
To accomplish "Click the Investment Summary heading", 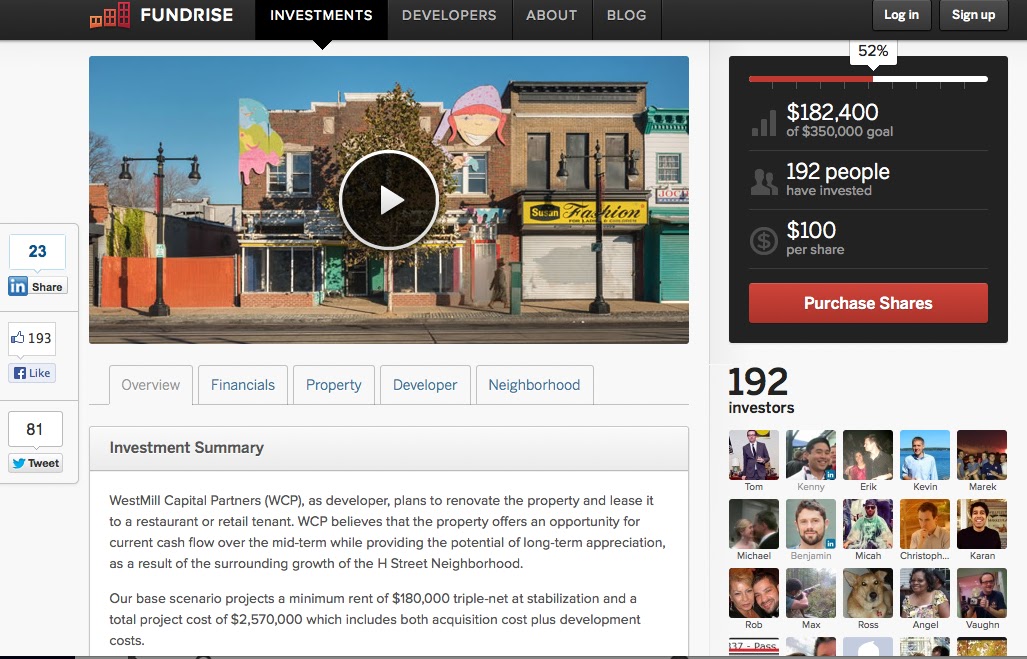I will (187, 447).
